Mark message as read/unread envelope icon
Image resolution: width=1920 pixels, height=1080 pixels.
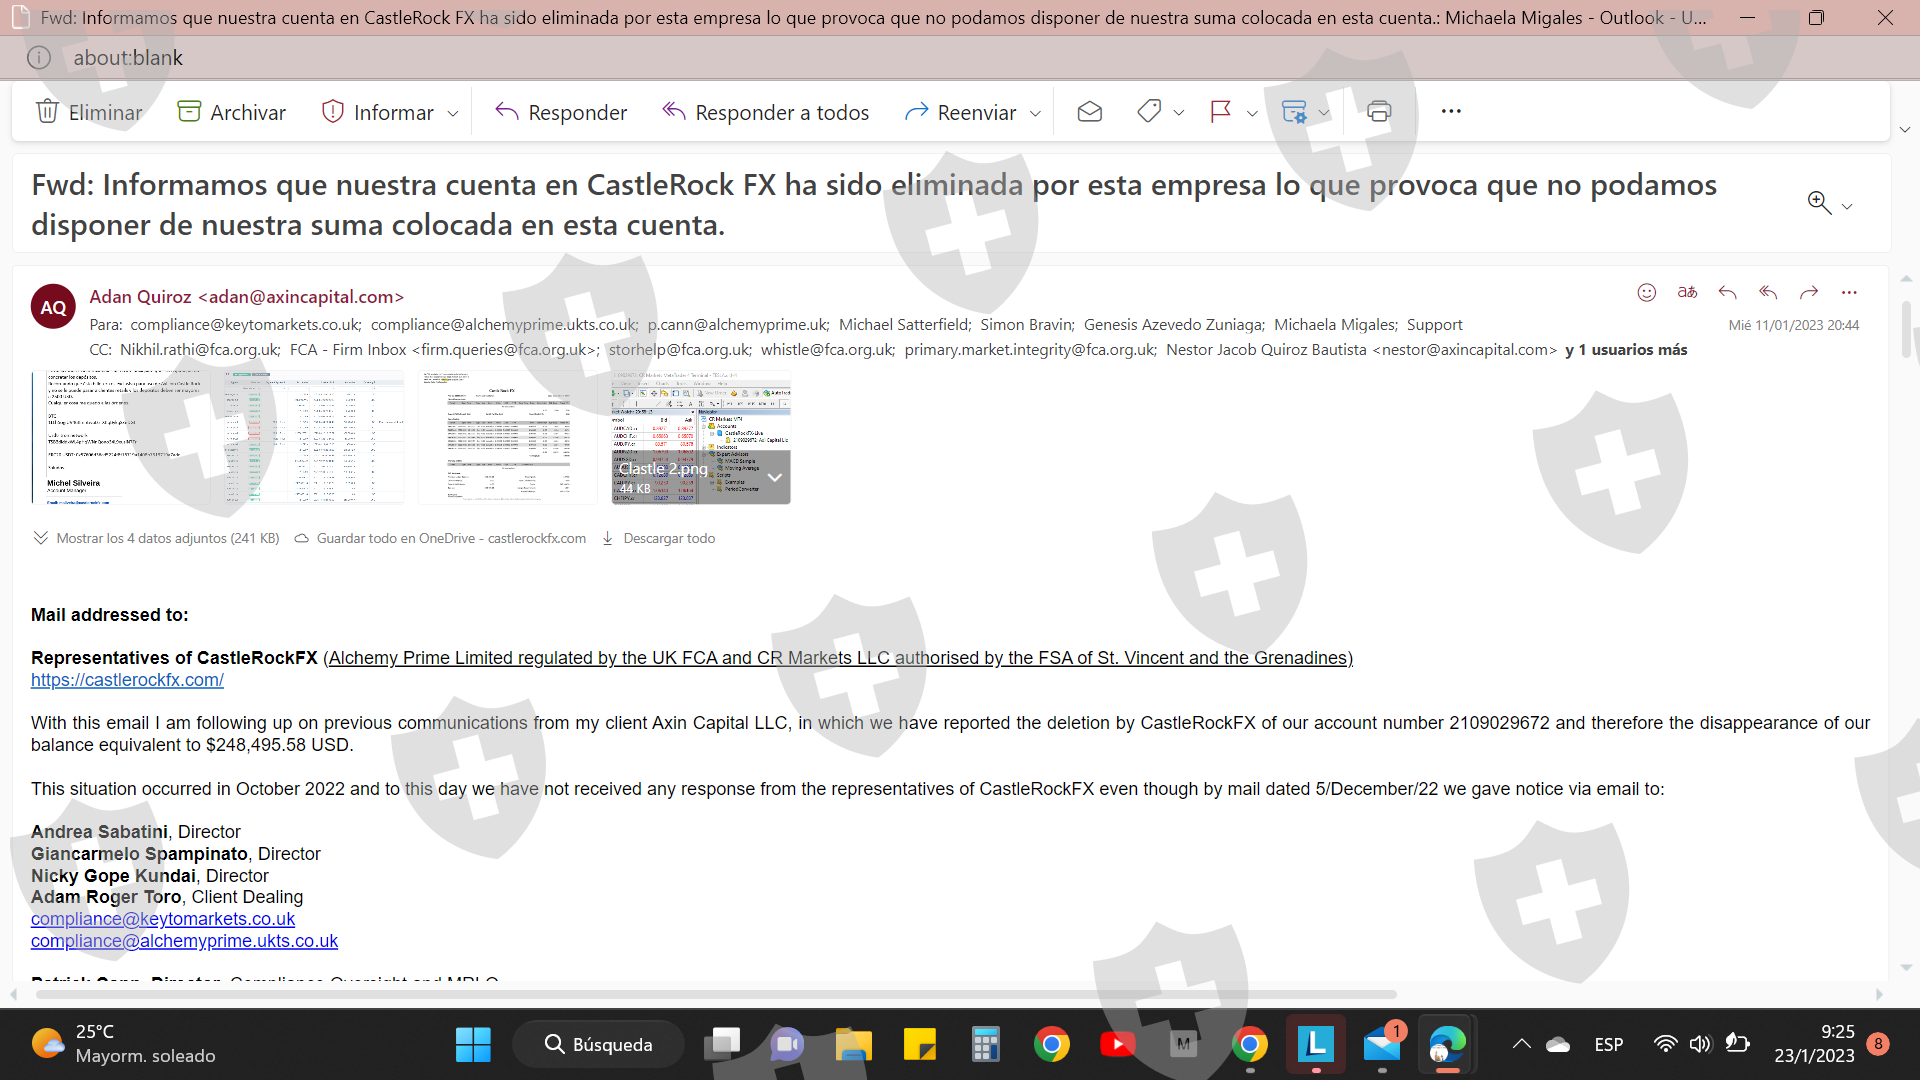tap(1090, 112)
